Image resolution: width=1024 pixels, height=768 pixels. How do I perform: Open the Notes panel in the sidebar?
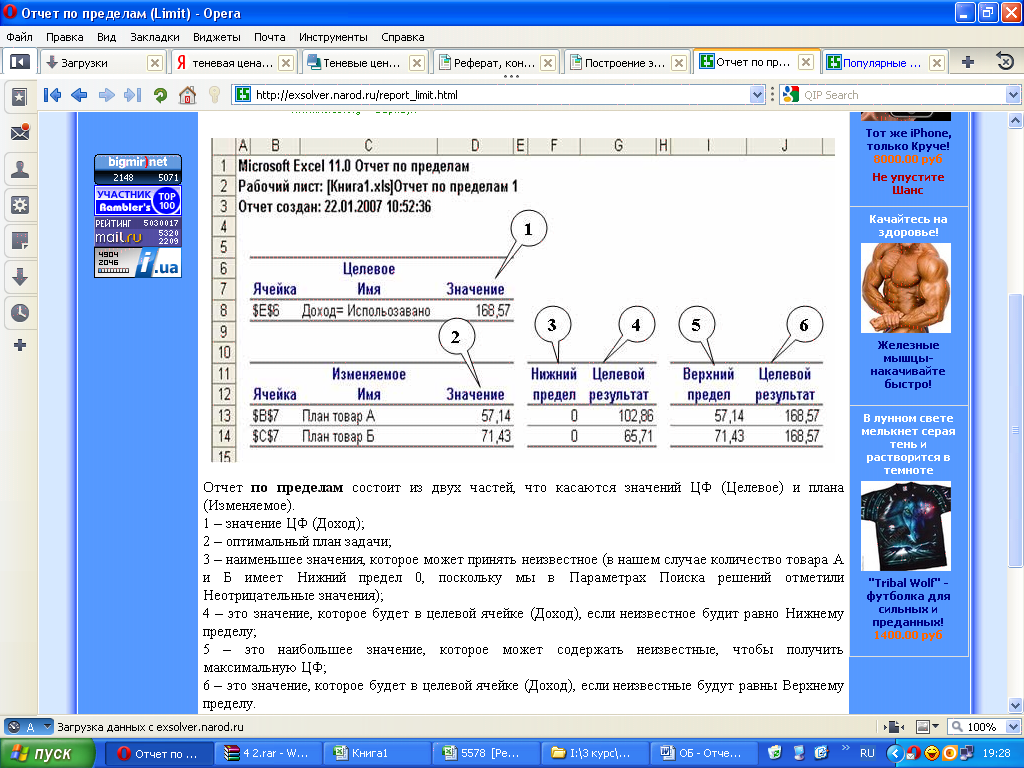point(20,240)
